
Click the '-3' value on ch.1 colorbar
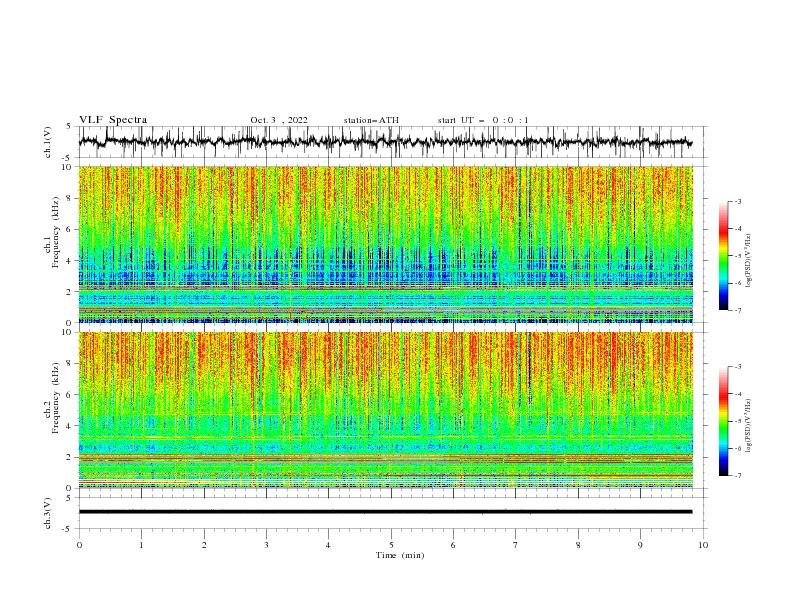738,201
